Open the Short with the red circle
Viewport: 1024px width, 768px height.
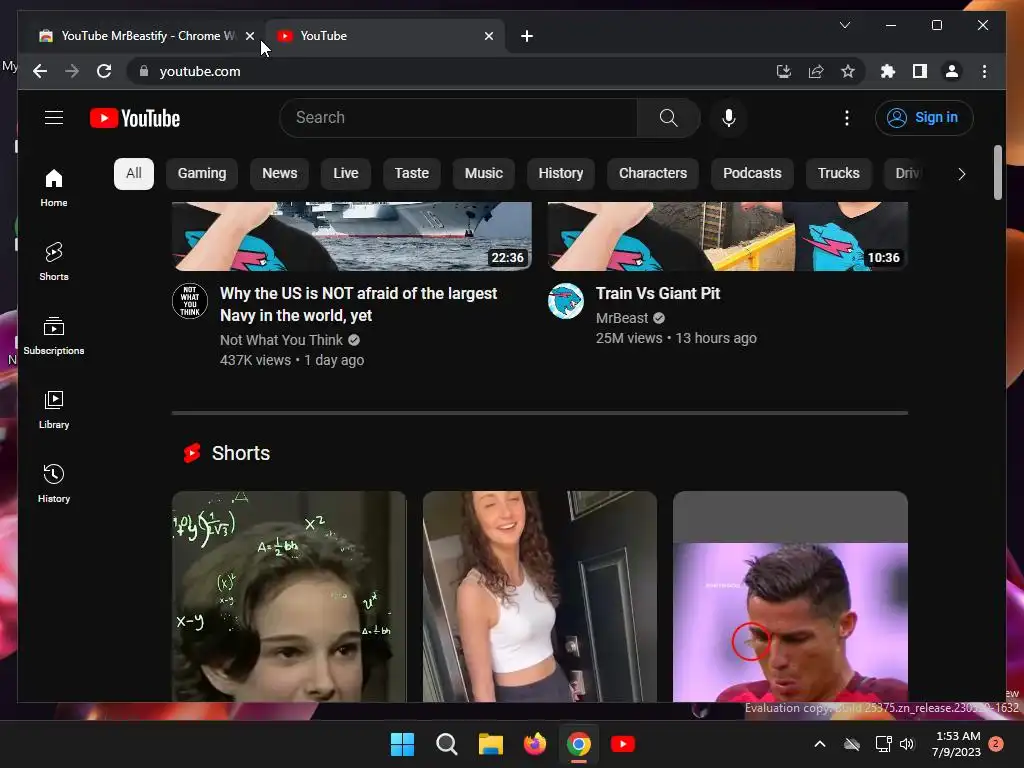coord(790,596)
